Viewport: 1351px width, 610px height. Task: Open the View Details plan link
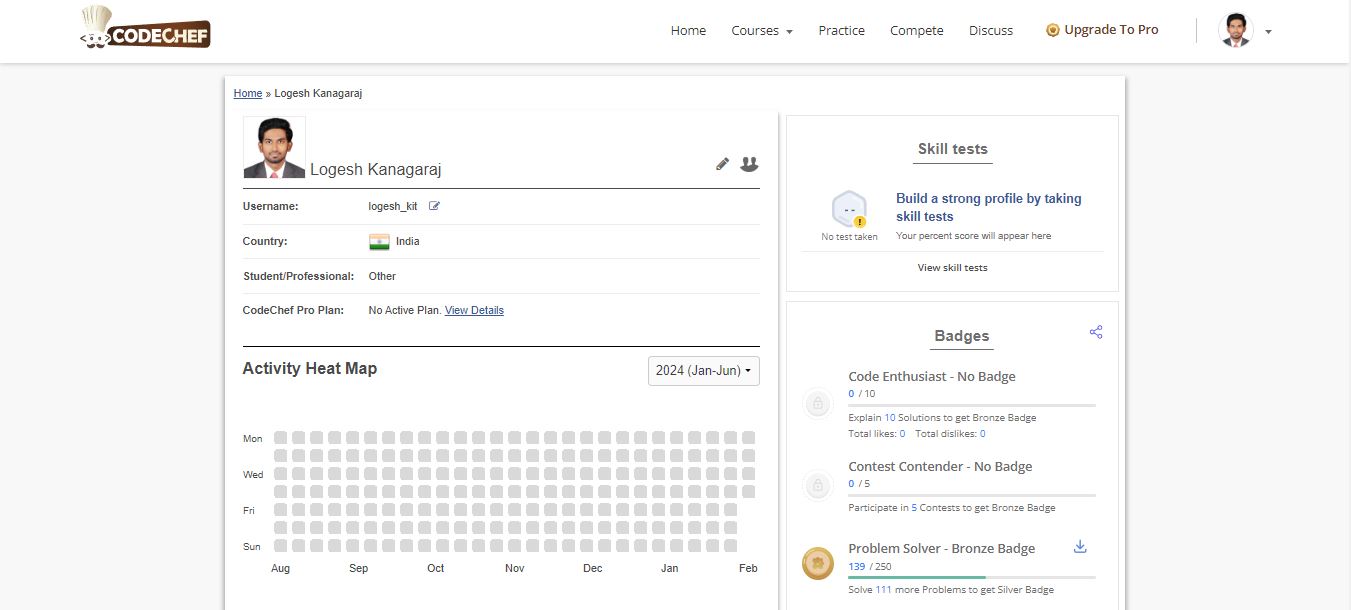pyautogui.click(x=474, y=310)
